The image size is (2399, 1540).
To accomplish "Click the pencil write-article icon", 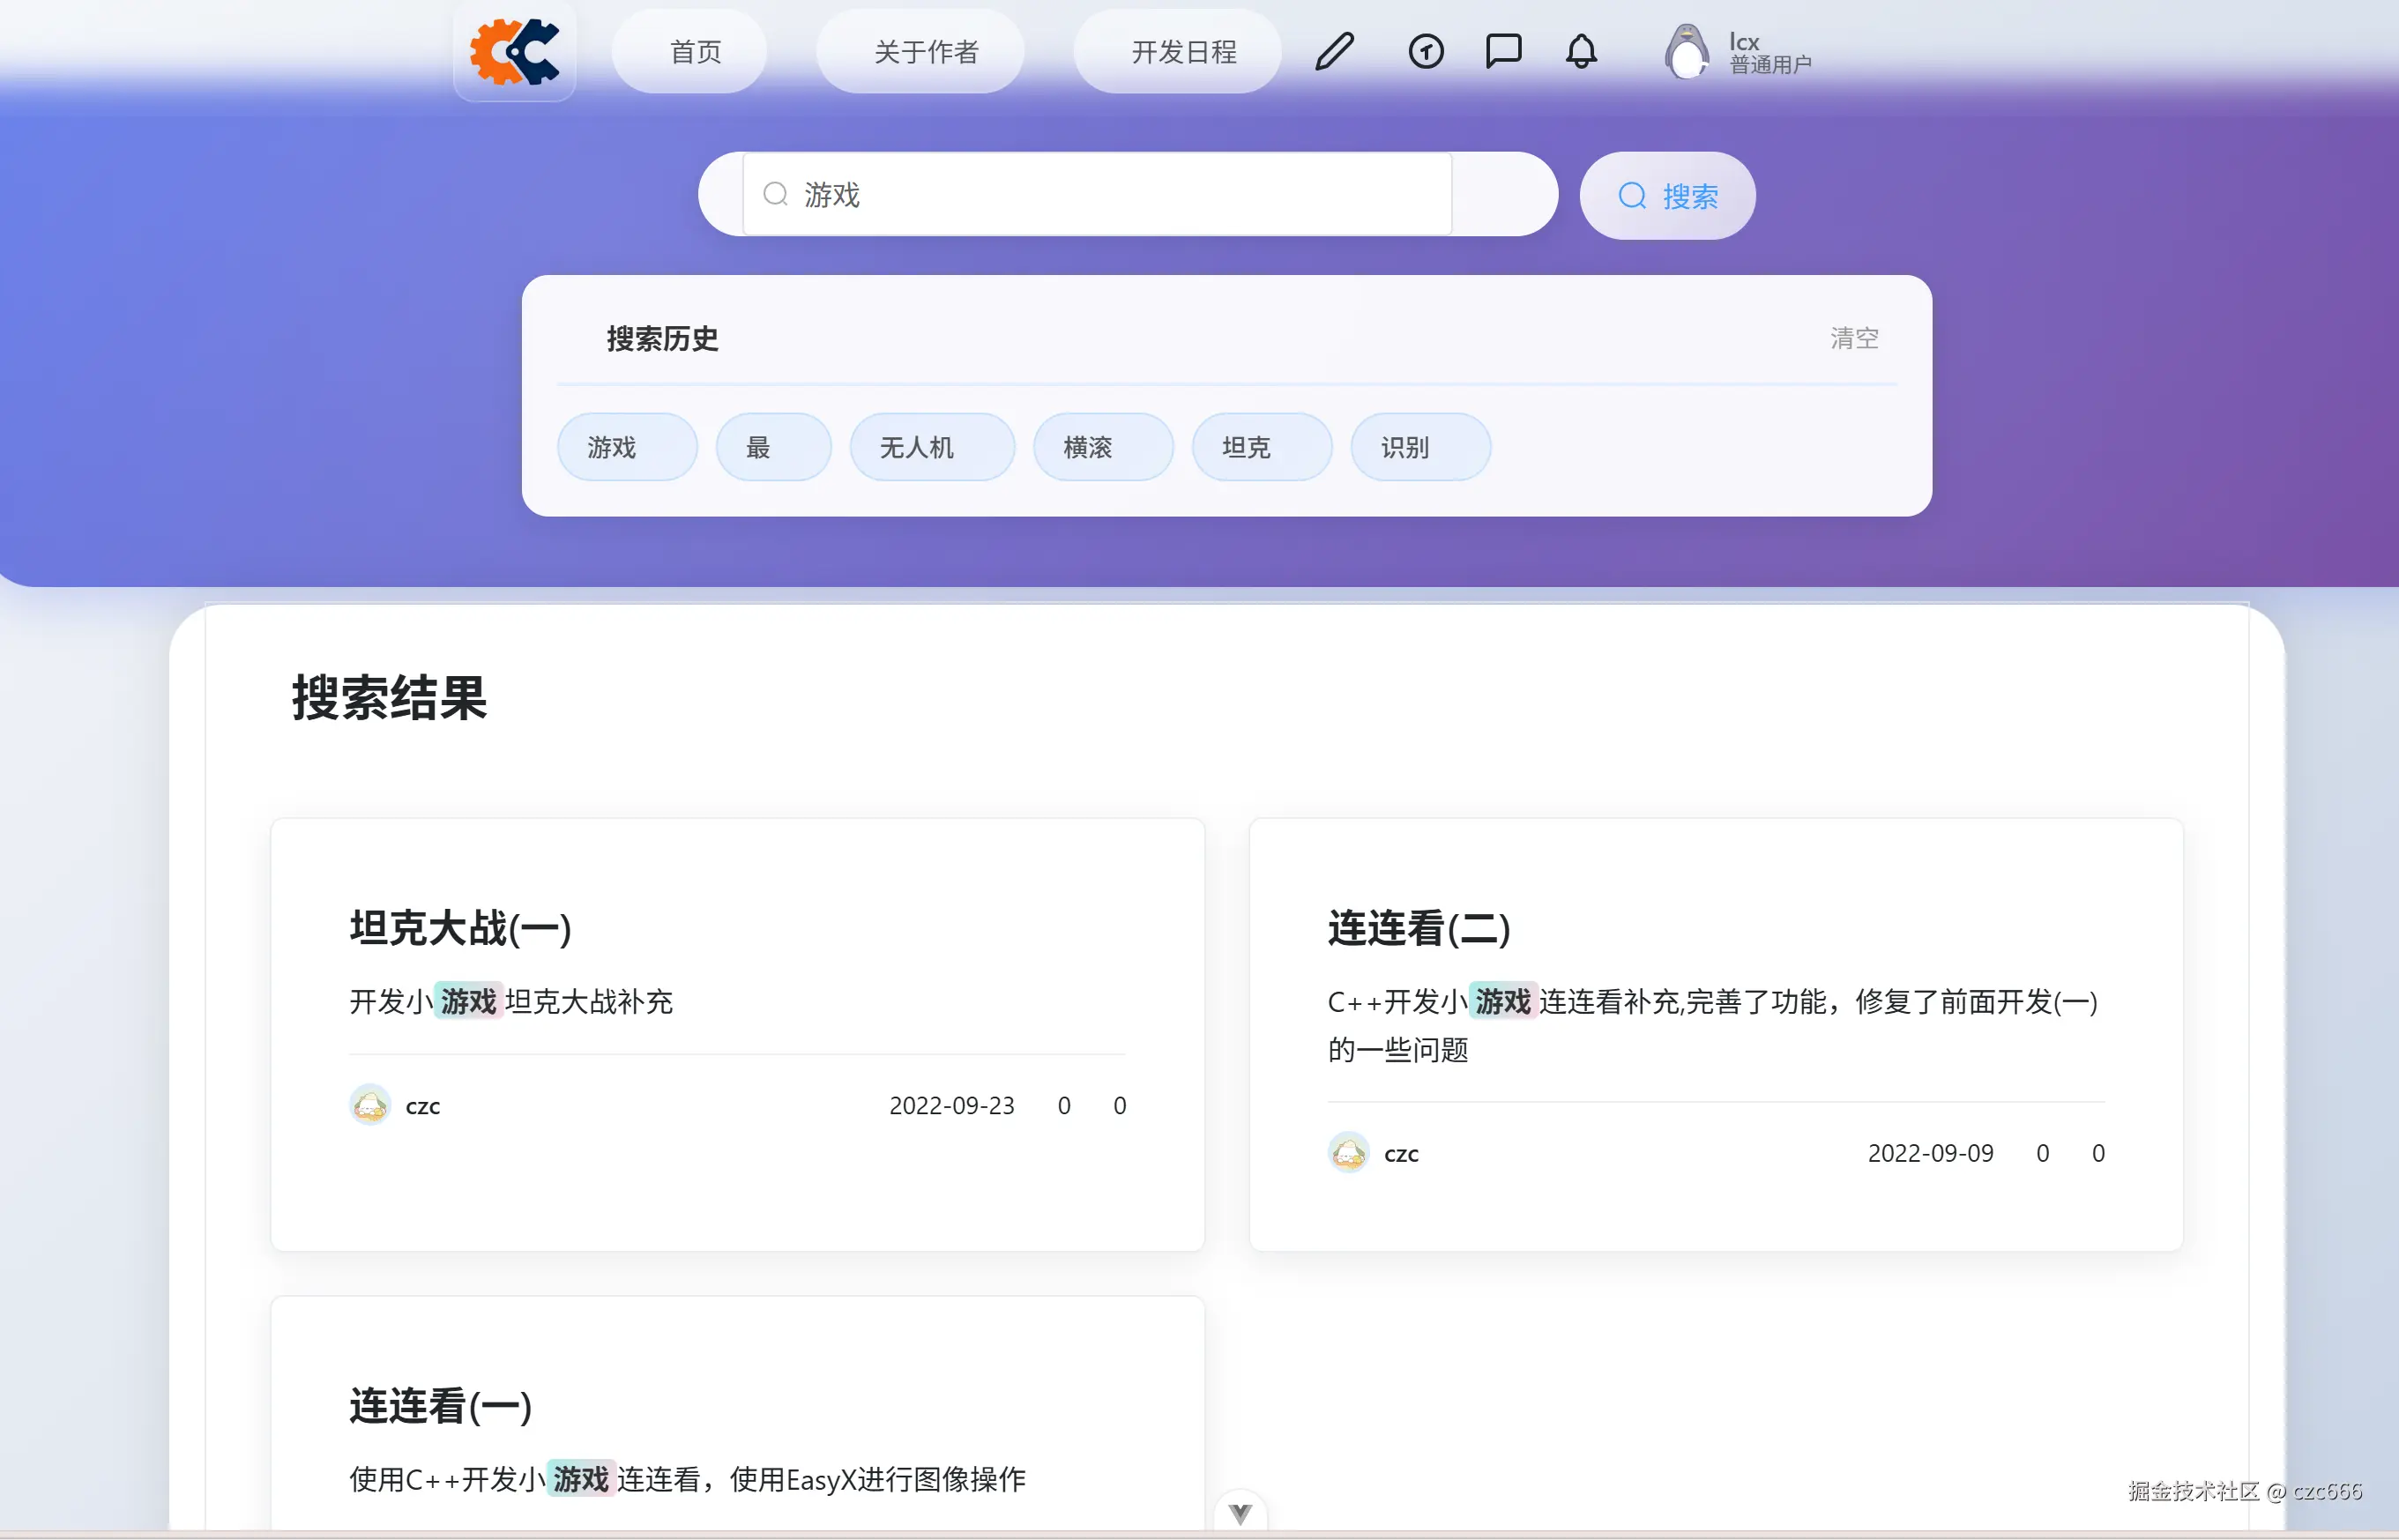I will coord(1334,51).
